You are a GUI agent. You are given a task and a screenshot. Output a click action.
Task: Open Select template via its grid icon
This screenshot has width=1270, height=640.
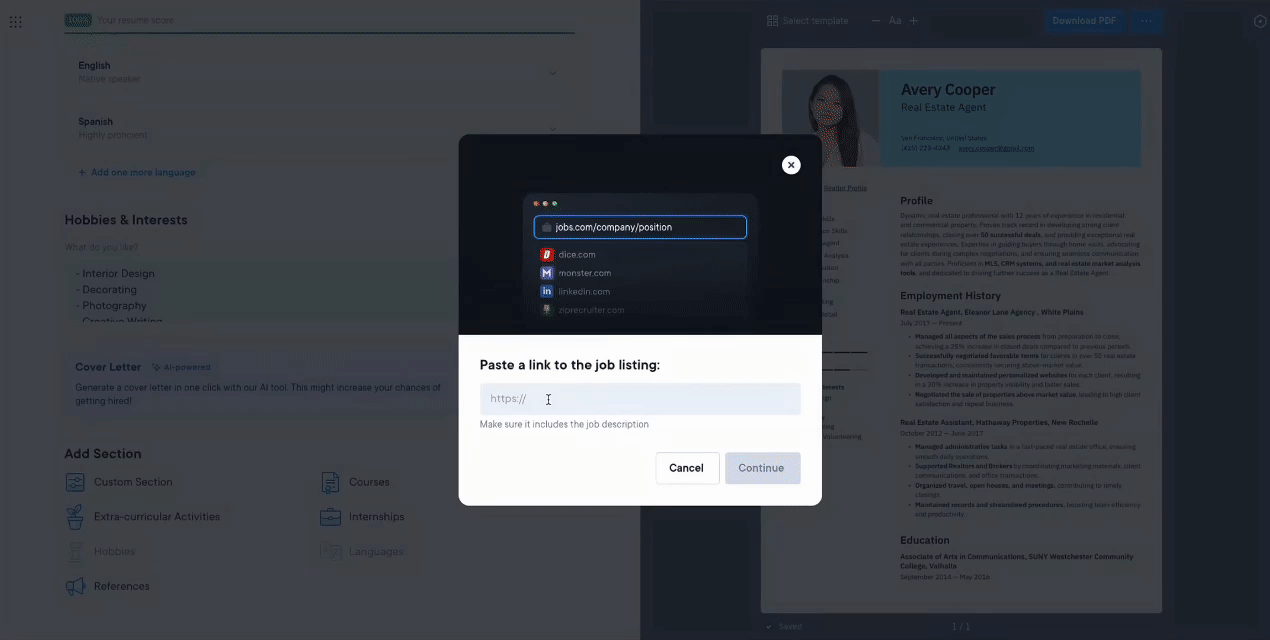coord(770,20)
